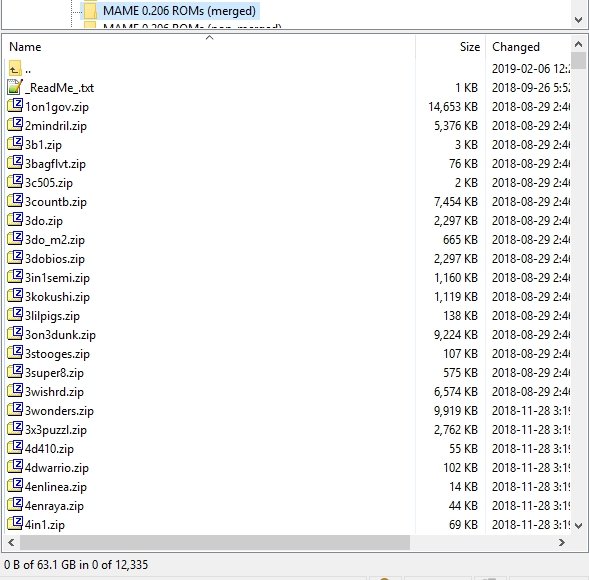Click the zip icon of 3x3puzzl.zip

click(15, 429)
